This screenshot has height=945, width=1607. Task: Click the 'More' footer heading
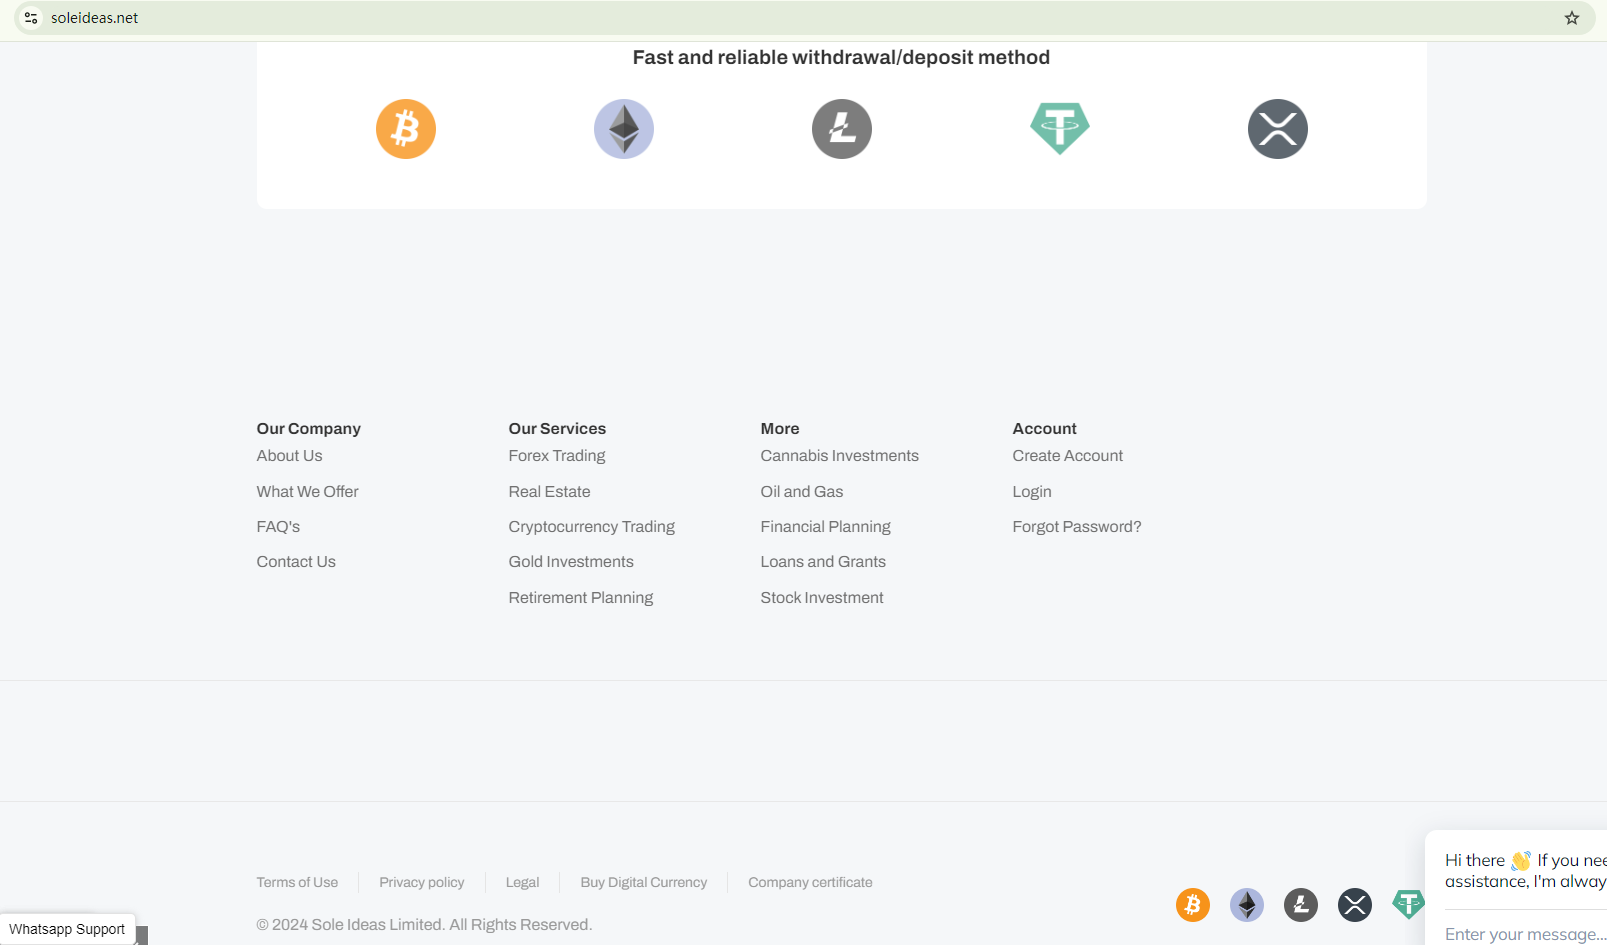[780, 429]
